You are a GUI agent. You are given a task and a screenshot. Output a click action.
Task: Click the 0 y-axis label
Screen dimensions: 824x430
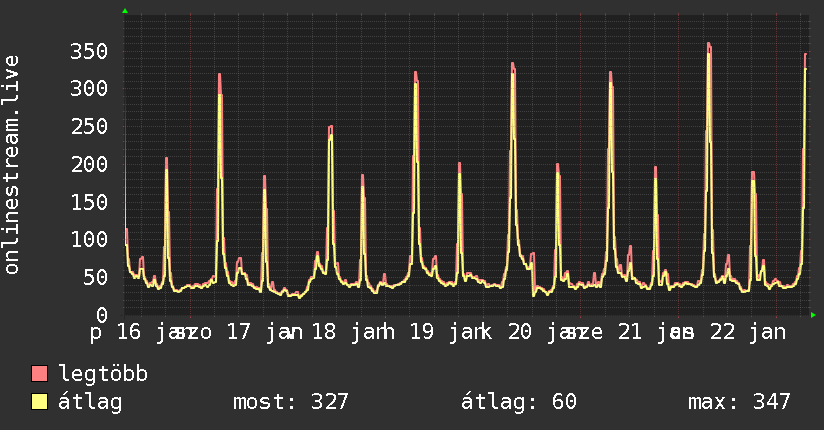pyautogui.click(x=102, y=315)
